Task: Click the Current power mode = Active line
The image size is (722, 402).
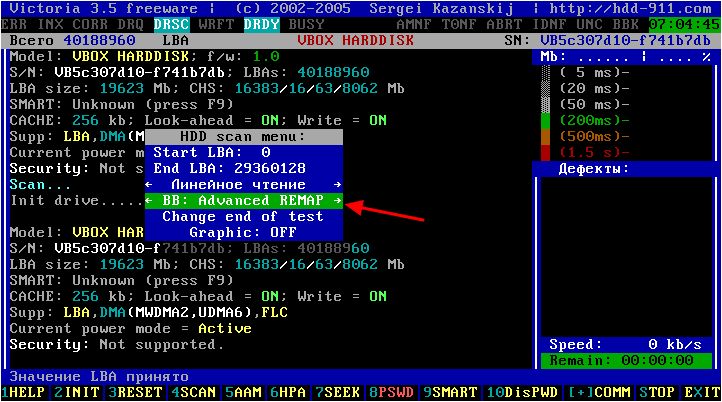Action: click(131, 329)
